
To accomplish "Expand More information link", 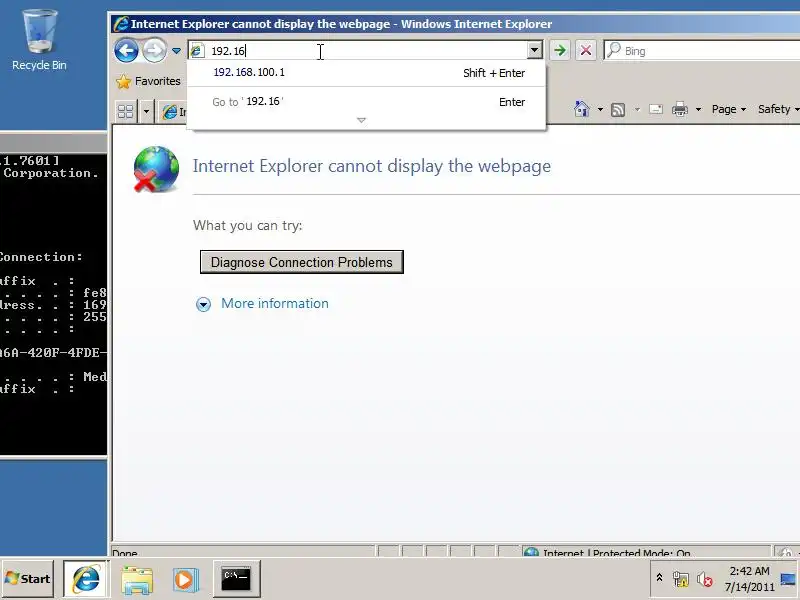I will pyautogui.click(x=274, y=304).
